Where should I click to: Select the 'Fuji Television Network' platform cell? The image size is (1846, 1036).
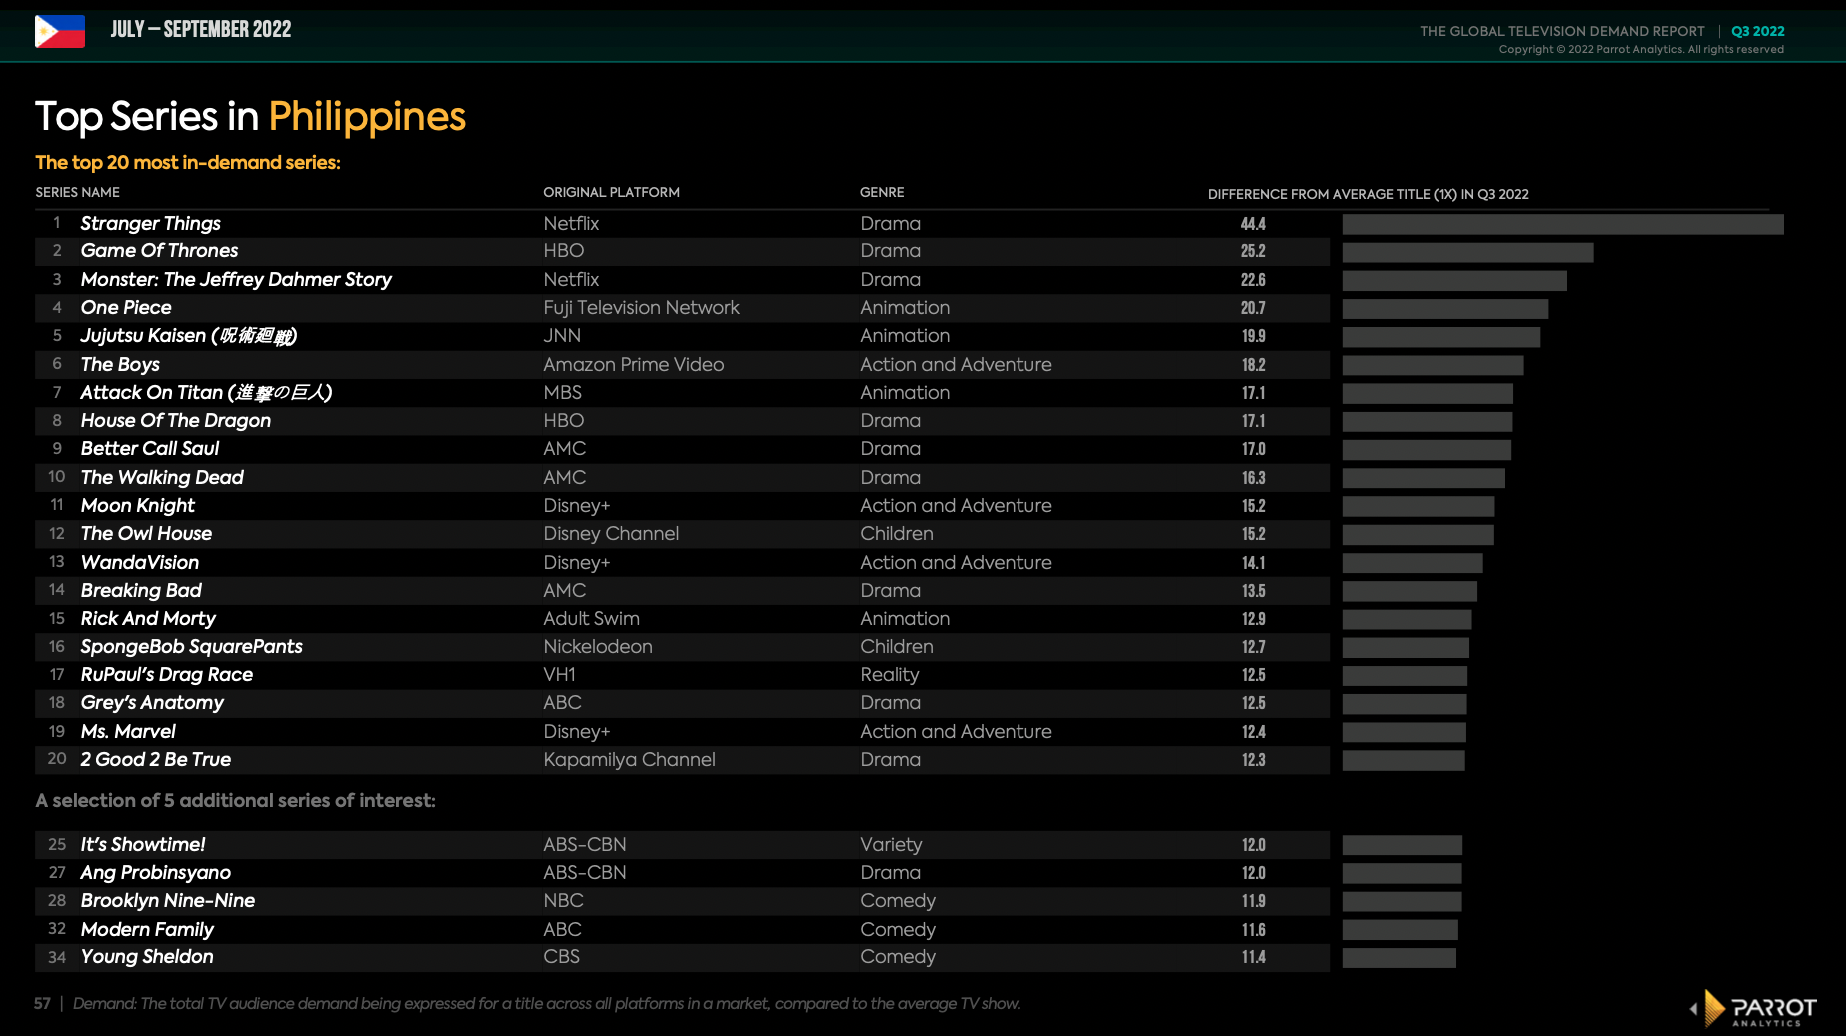(x=642, y=308)
